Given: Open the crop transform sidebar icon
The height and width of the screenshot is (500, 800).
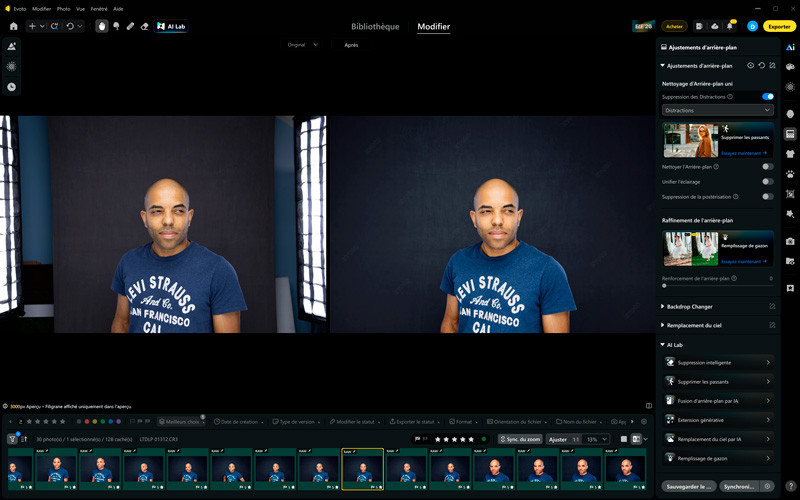Looking at the screenshot, I should (x=790, y=194).
